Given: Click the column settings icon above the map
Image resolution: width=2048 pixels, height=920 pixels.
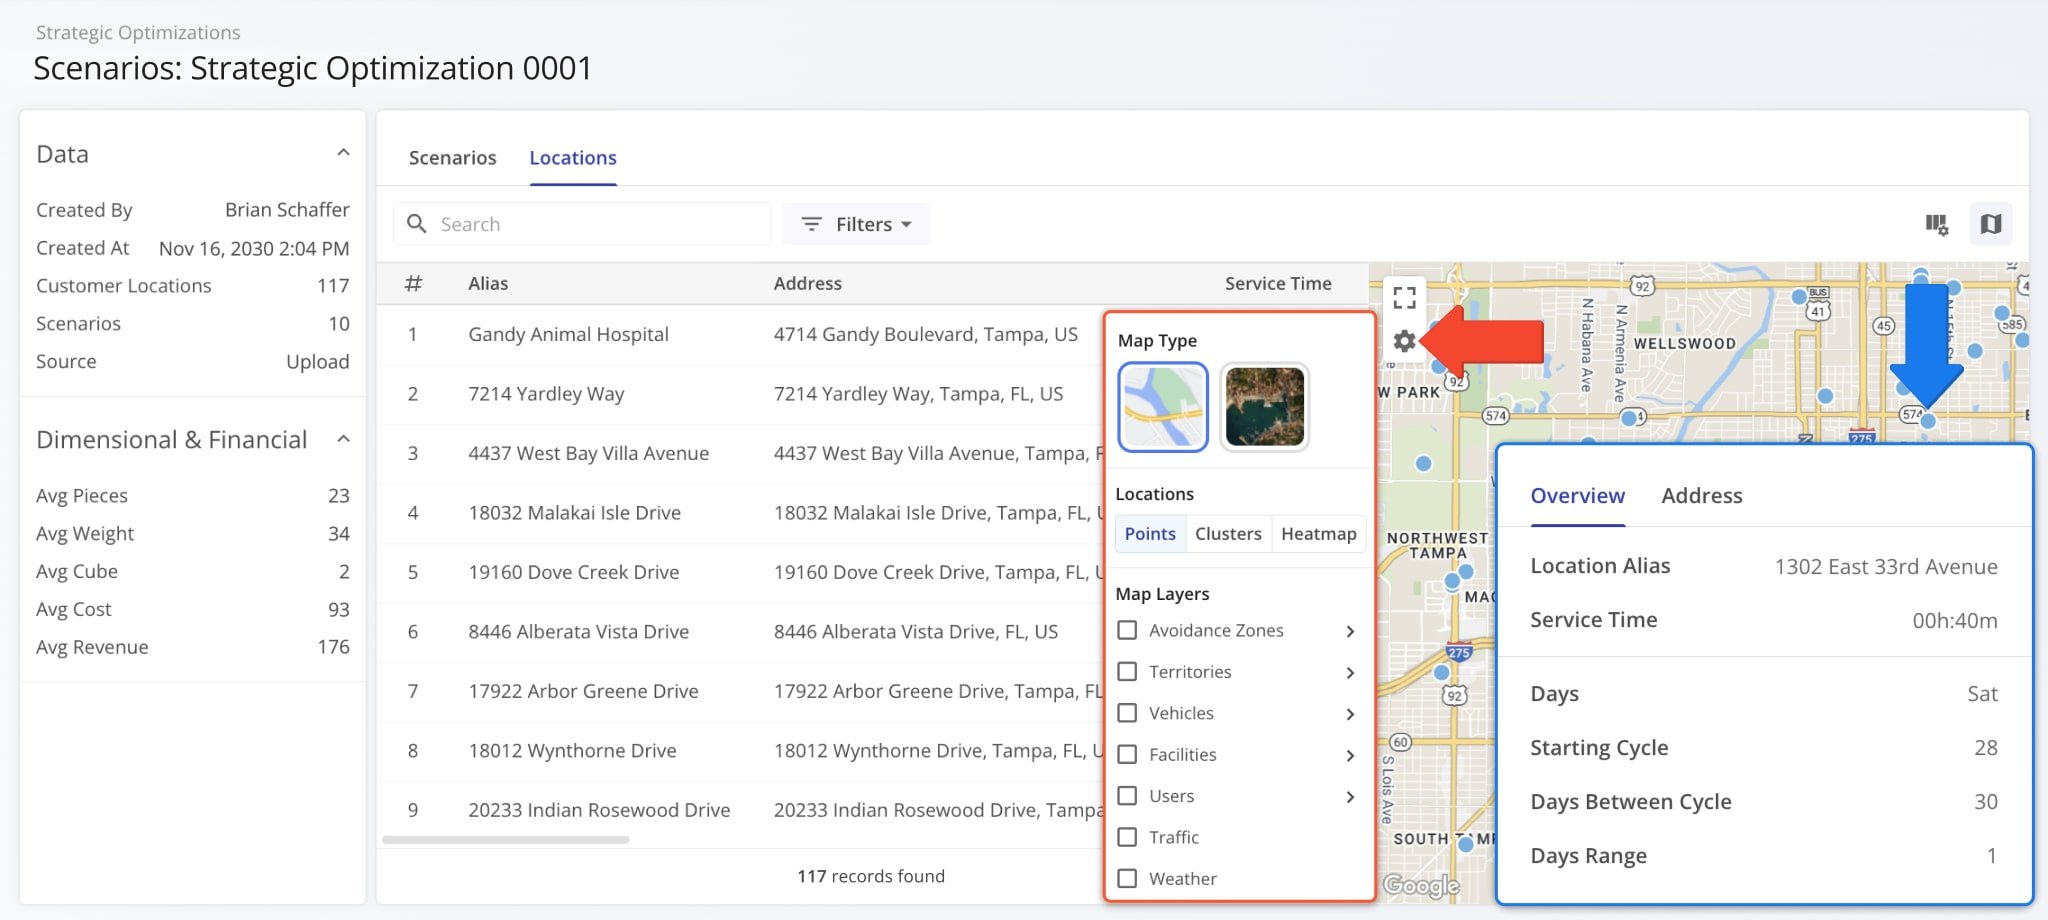Looking at the screenshot, I should coord(1935,224).
